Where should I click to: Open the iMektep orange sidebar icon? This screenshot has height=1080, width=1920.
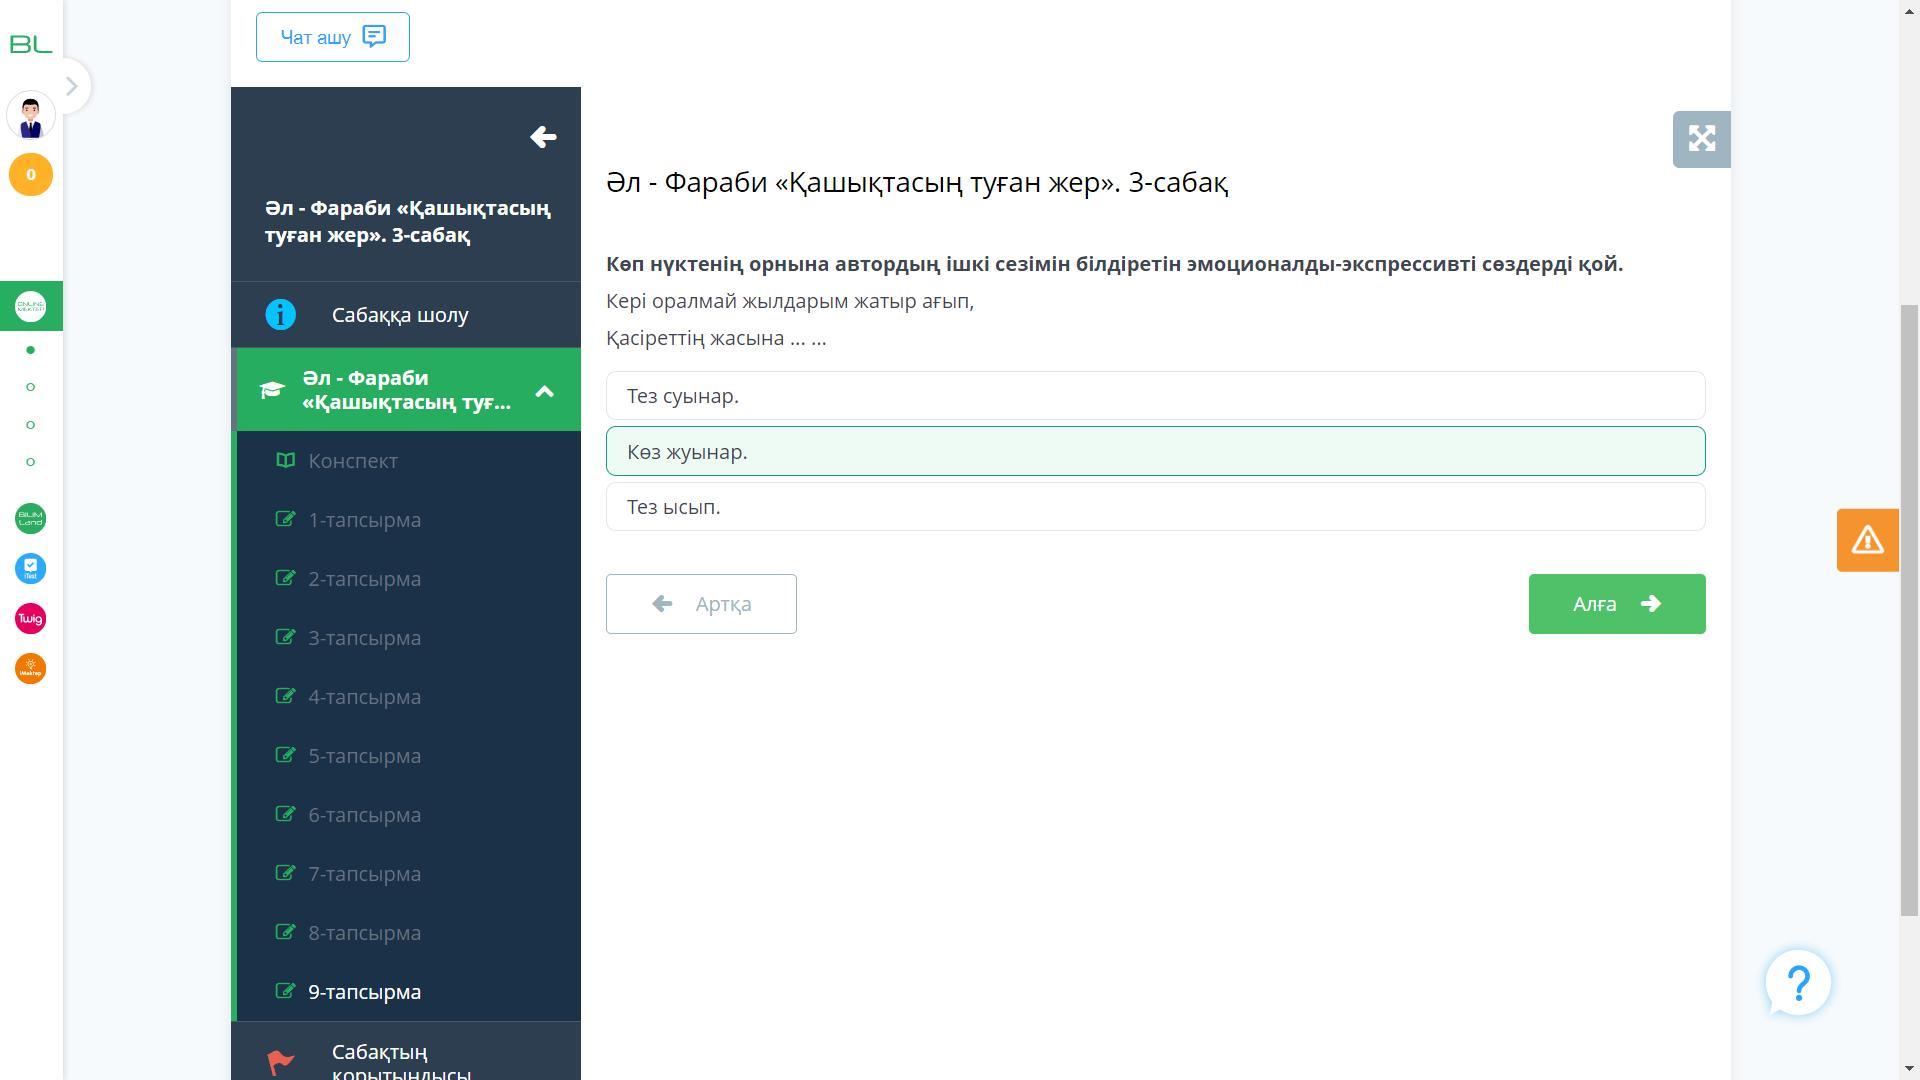click(31, 669)
